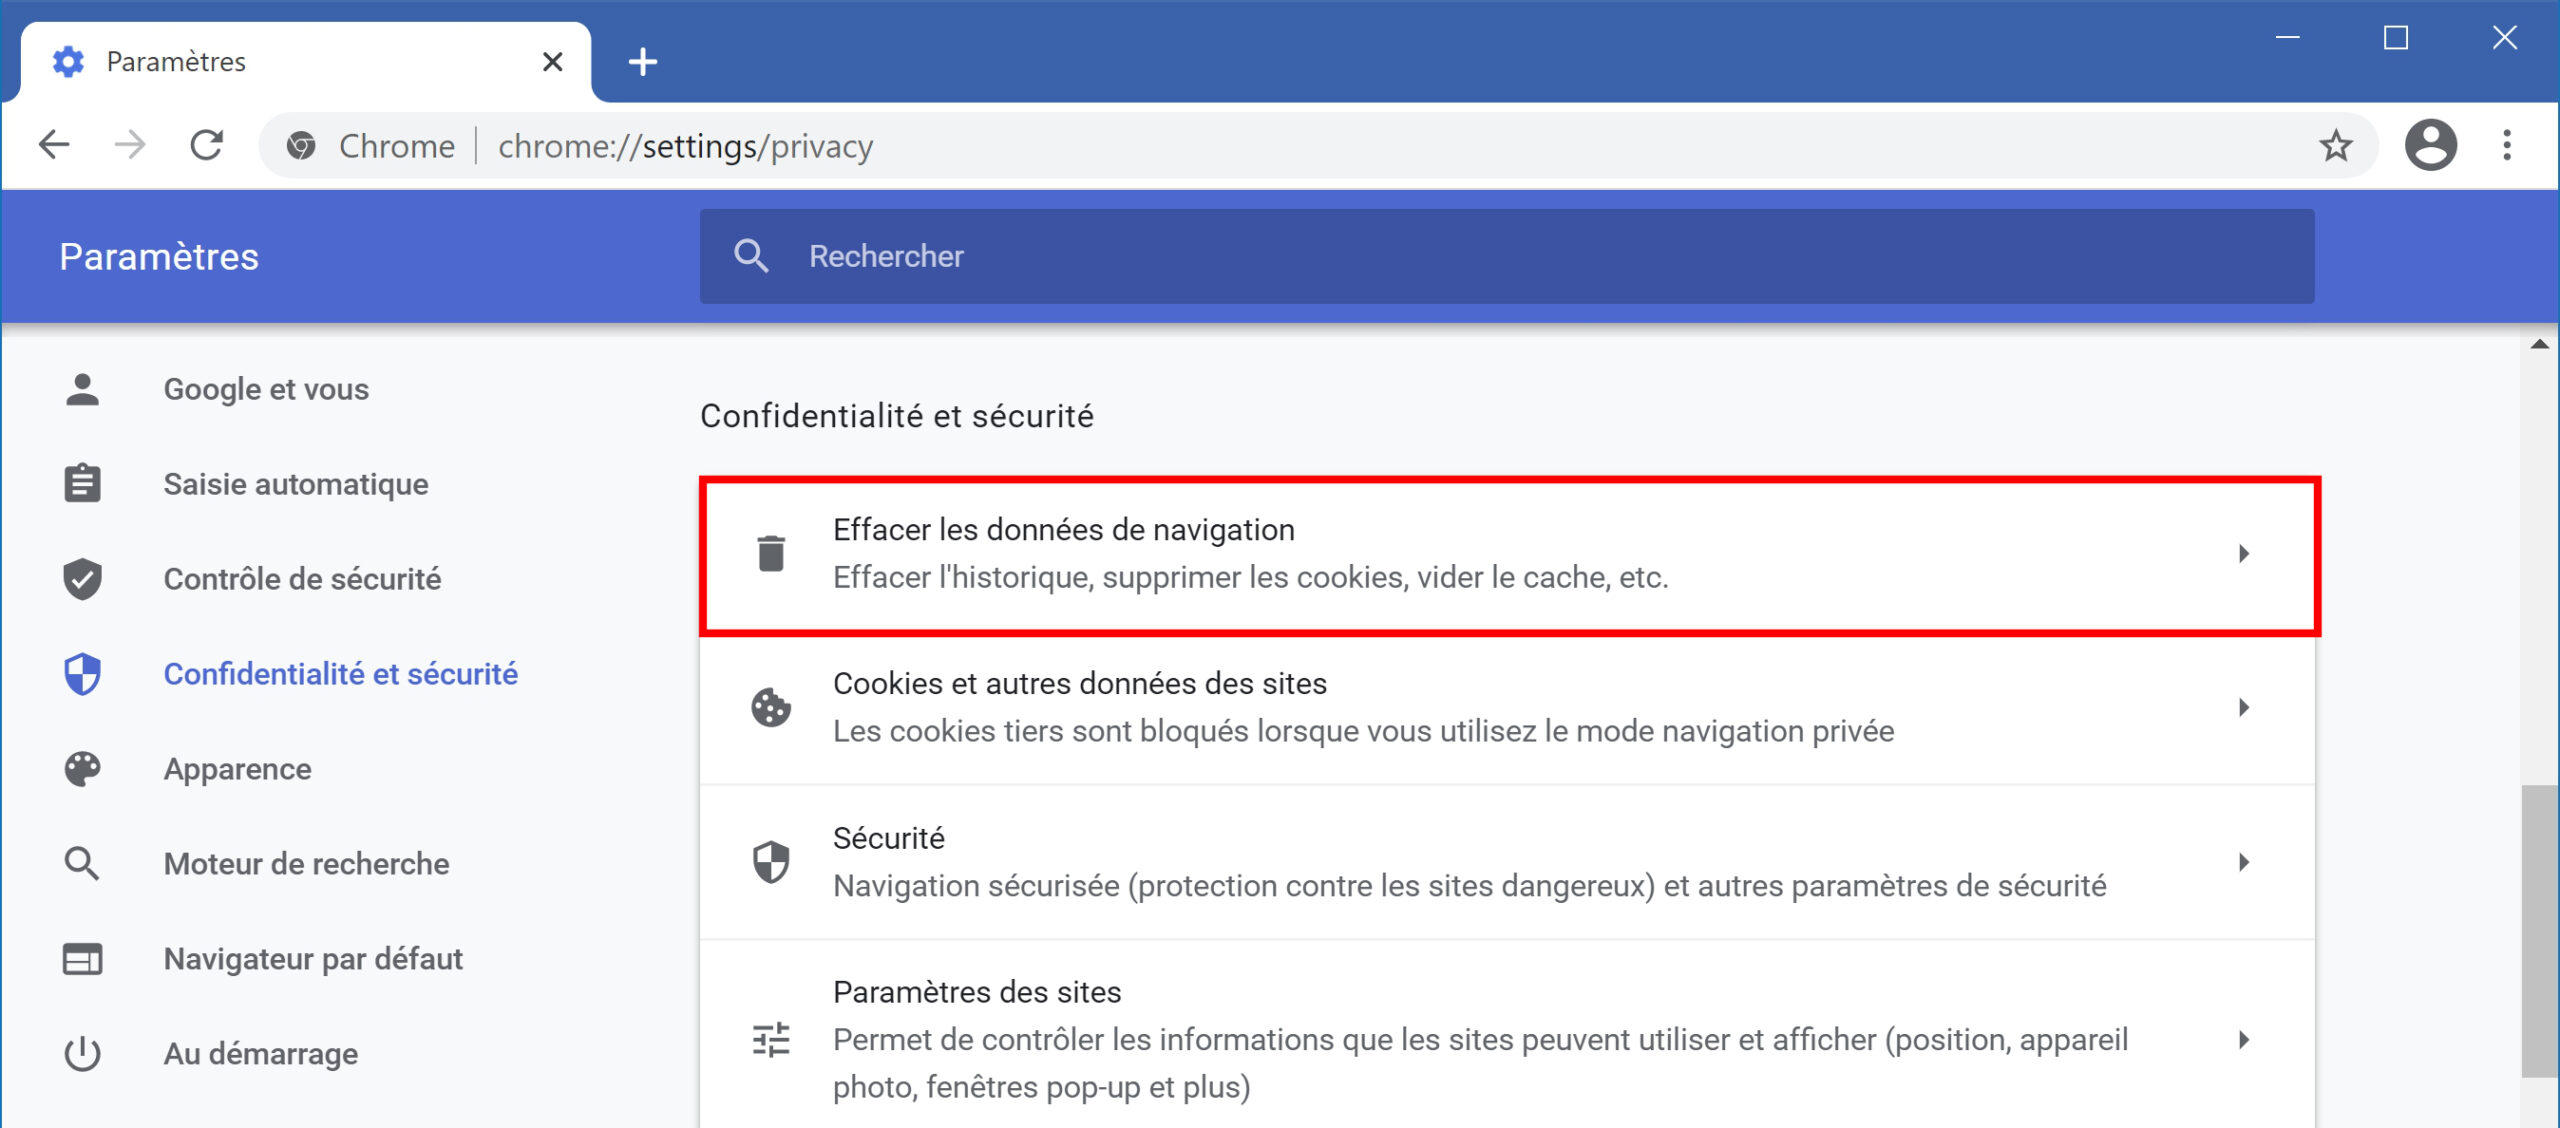Select Confidentialité et sécurité in sidebar
This screenshot has width=2560, height=1128.
coord(340,674)
